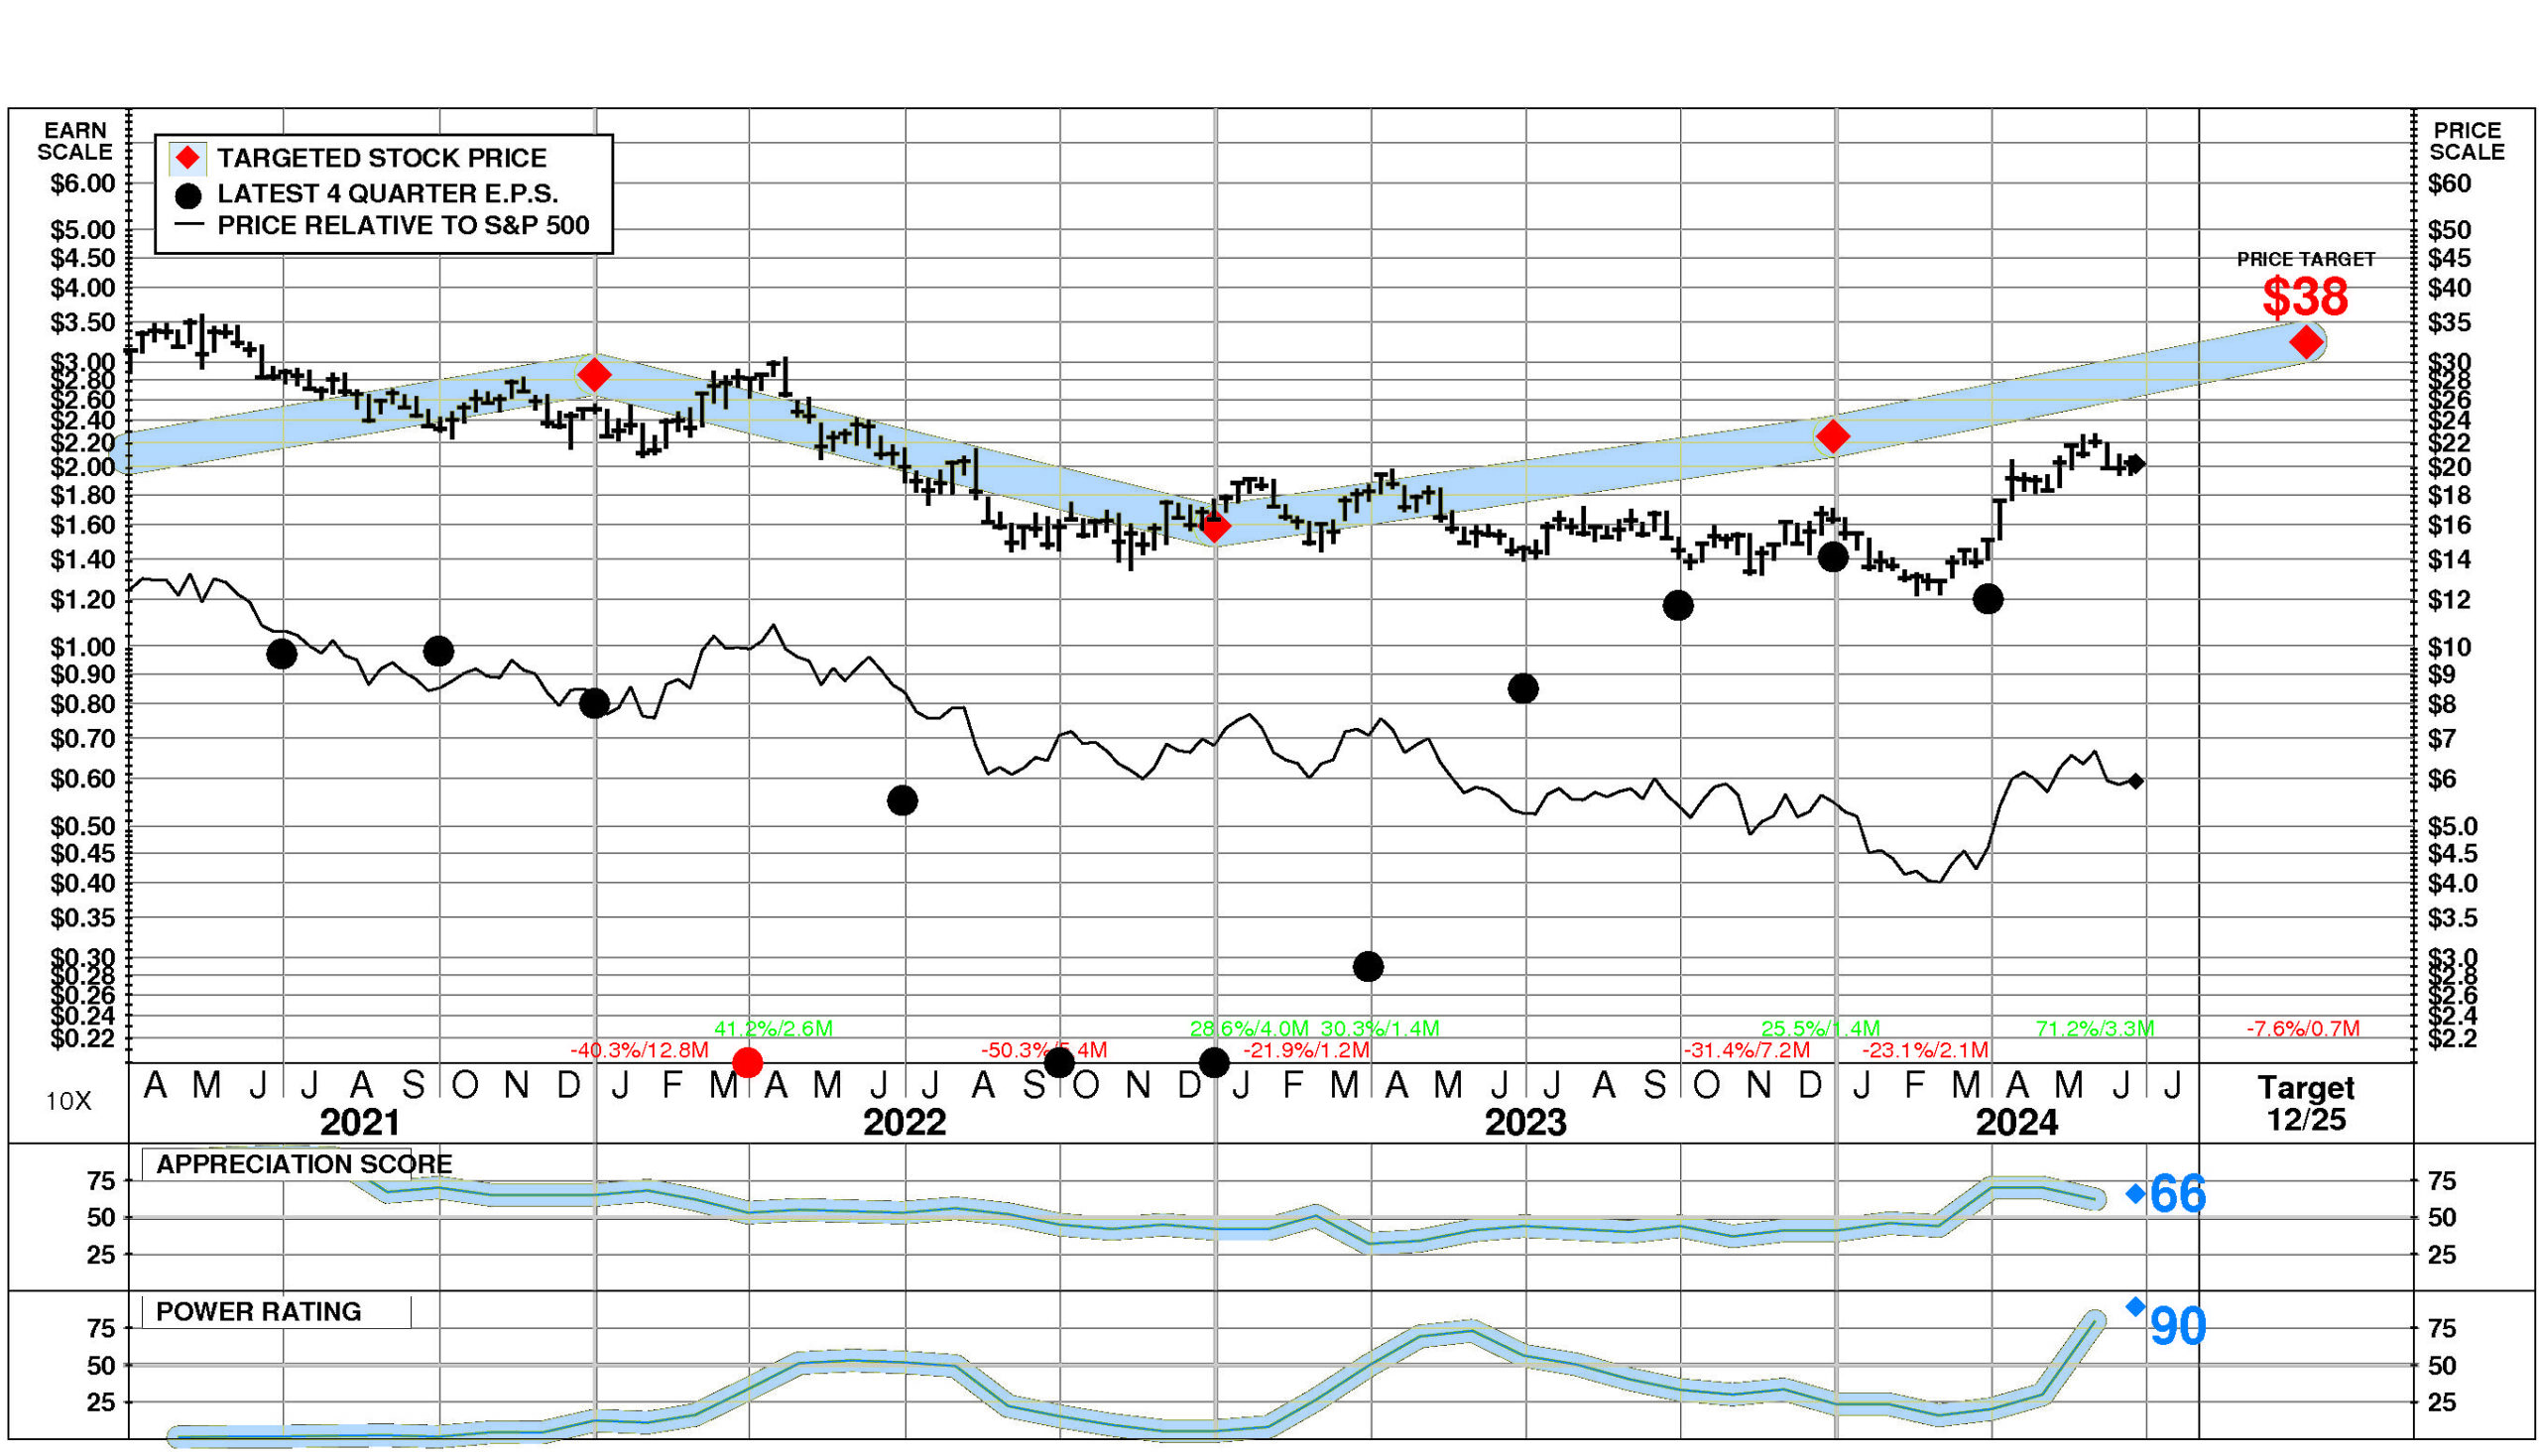Click the red diamond at December 2021
2539x1456 pixels.
coord(594,375)
